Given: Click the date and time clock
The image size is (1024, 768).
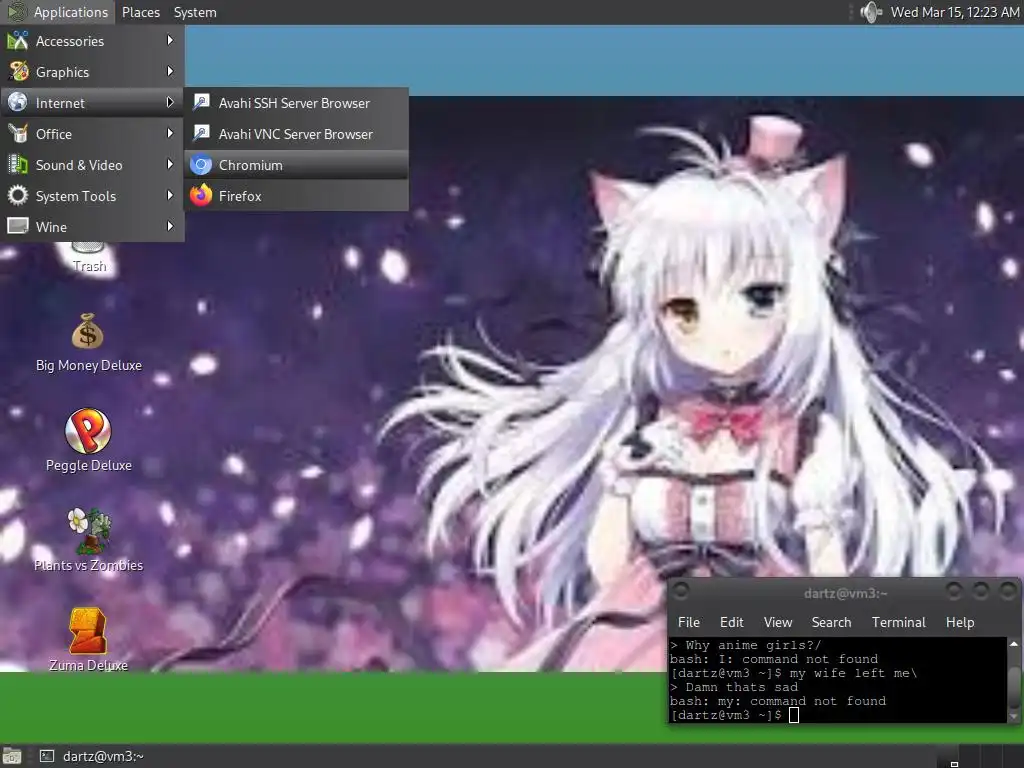Looking at the screenshot, I should click(x=954, y=12).
